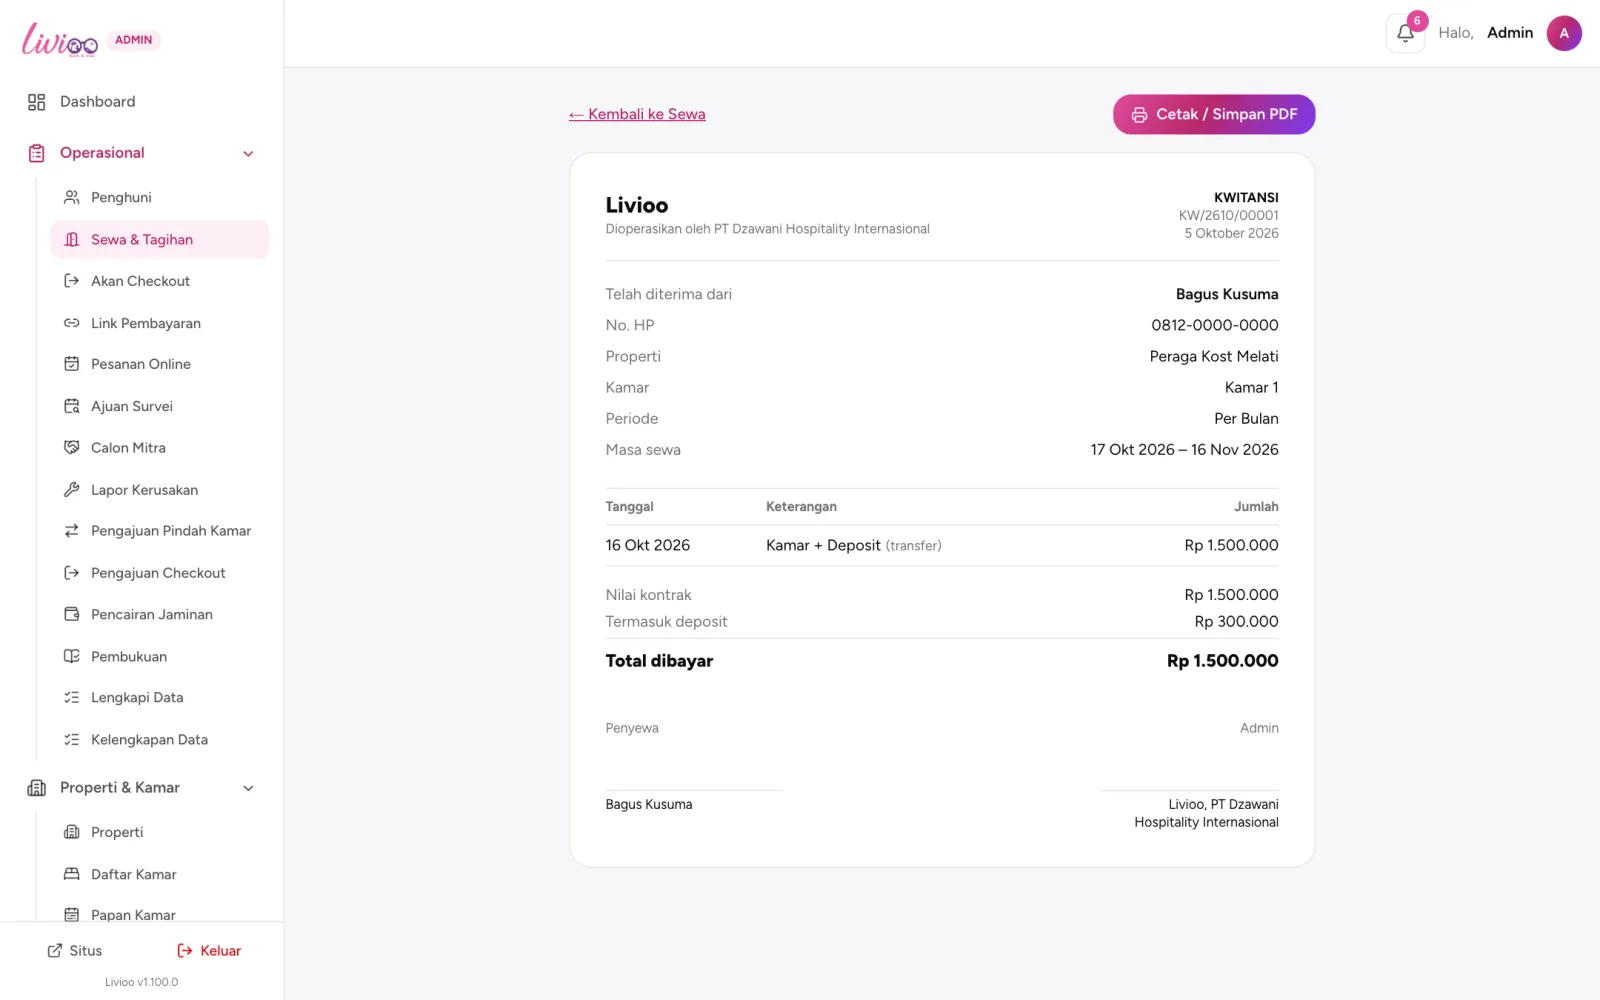The image size is (1600, 1000).
Task: Click the Lapor Kerusakan wrench icon
Action: 72,490
